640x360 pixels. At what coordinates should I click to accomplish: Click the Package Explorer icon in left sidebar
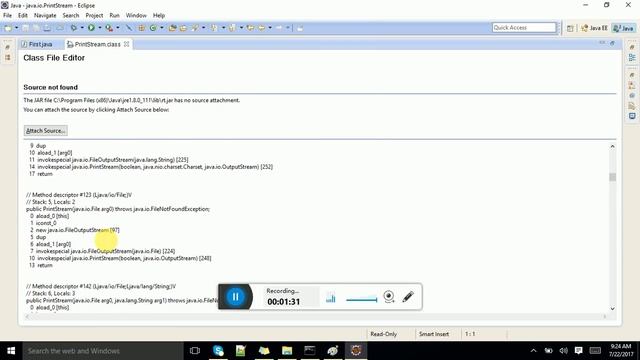(8, 58)
